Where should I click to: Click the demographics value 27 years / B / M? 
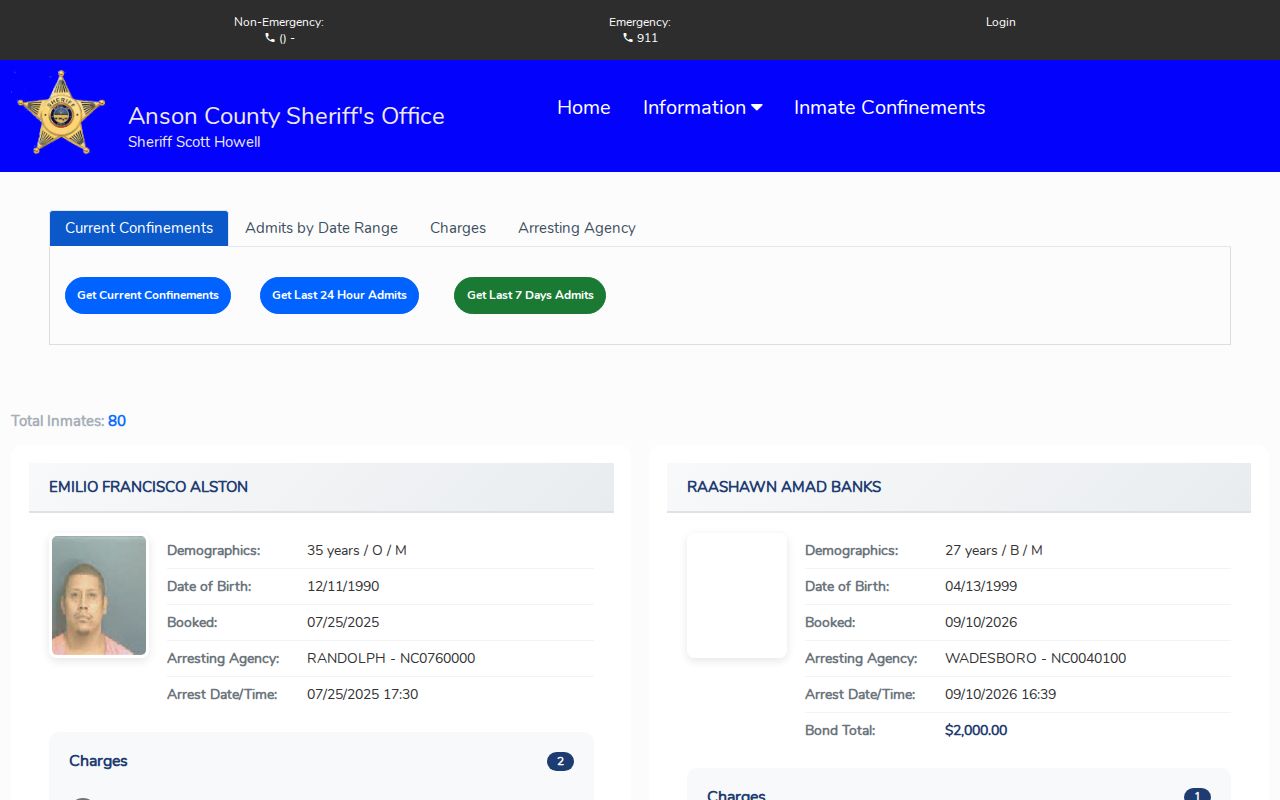(994, 550)
